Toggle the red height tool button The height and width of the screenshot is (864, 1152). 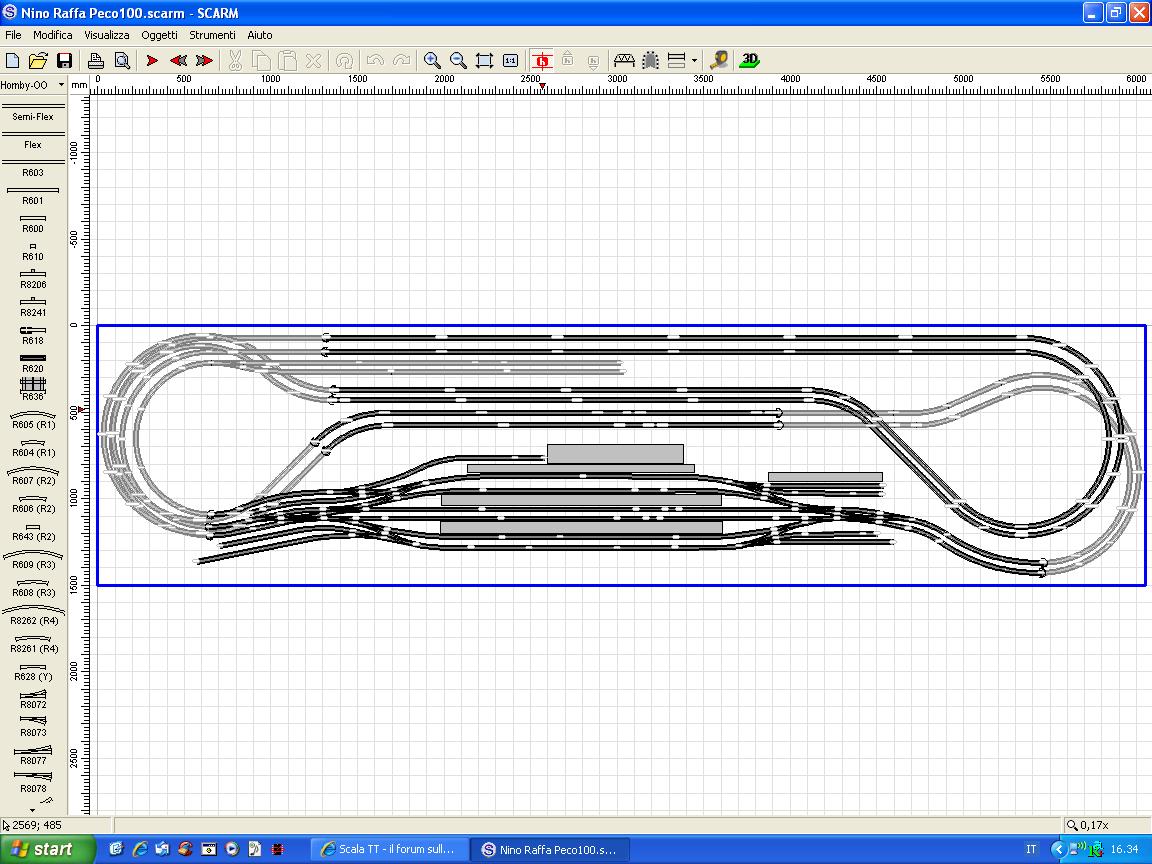click(x=542, y=60)
